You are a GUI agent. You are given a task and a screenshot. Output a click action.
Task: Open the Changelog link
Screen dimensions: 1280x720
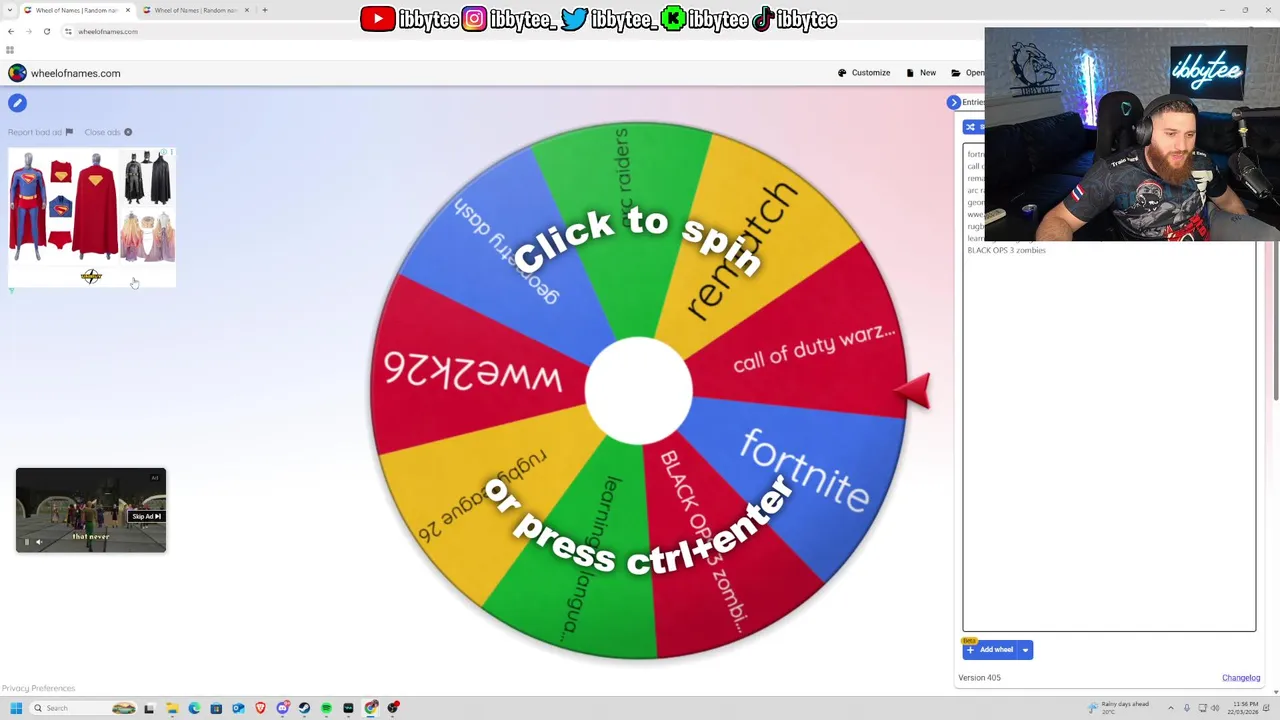tap(1241, 678)
